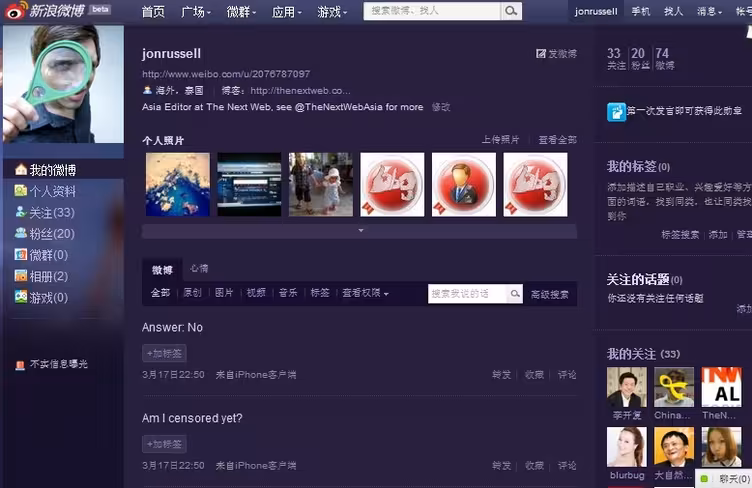This screenshot has width=752, height=488.
Task: Open the 查看权限 filter dropdown
Action: pos(365,293)
